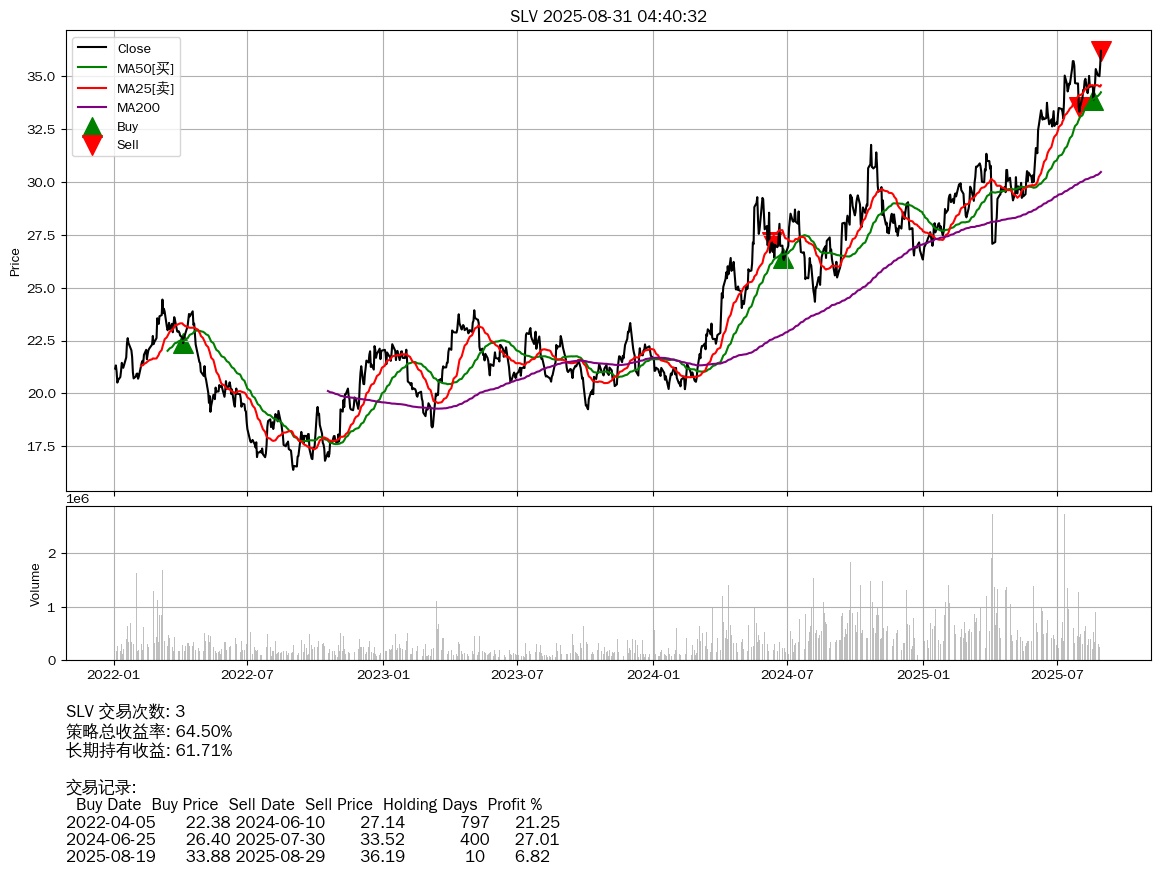This screenshot has width=1160, height=875.
Task: Click the Price y-axis label
Action: (15, 262)
